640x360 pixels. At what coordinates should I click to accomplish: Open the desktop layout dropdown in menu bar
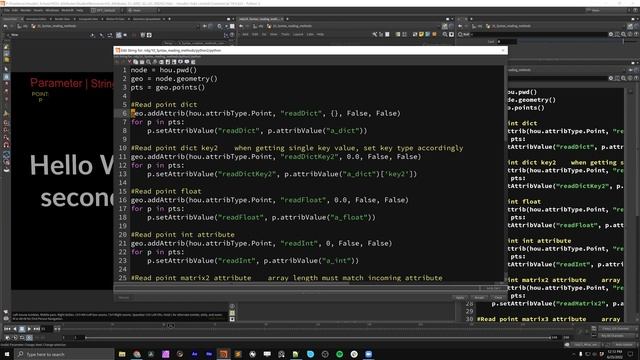point(106,10)
